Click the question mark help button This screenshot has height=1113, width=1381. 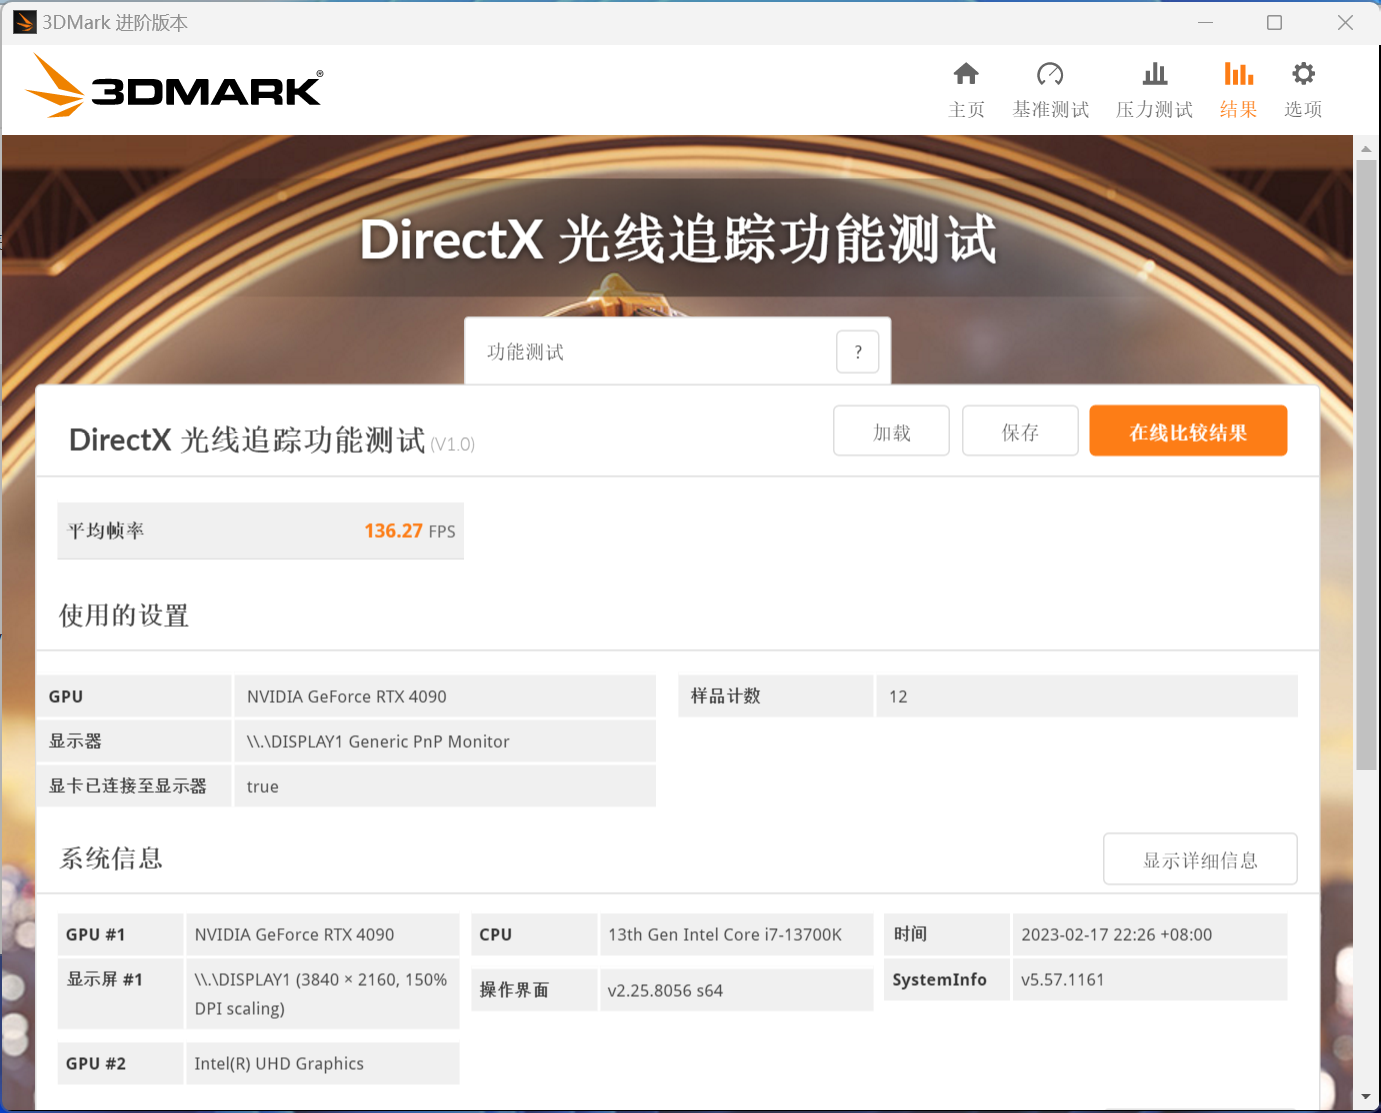coord(857,352)
